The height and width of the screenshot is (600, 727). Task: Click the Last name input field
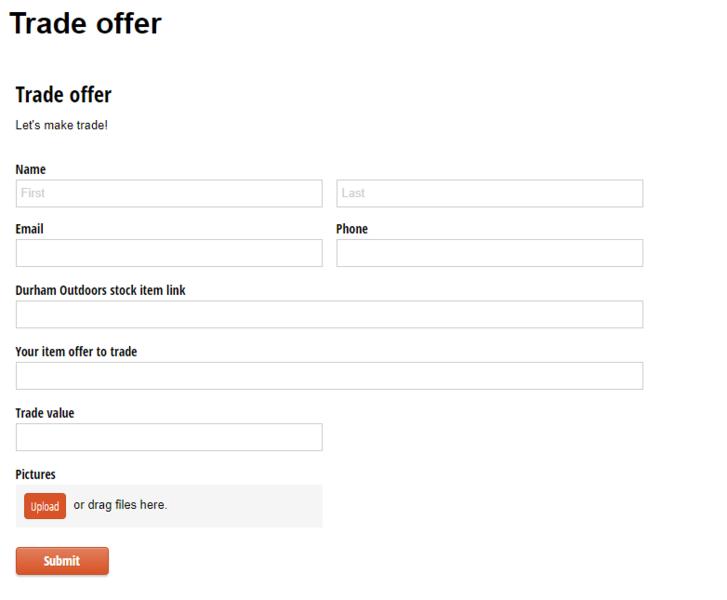pyautogui.click(x=489, y=193)
